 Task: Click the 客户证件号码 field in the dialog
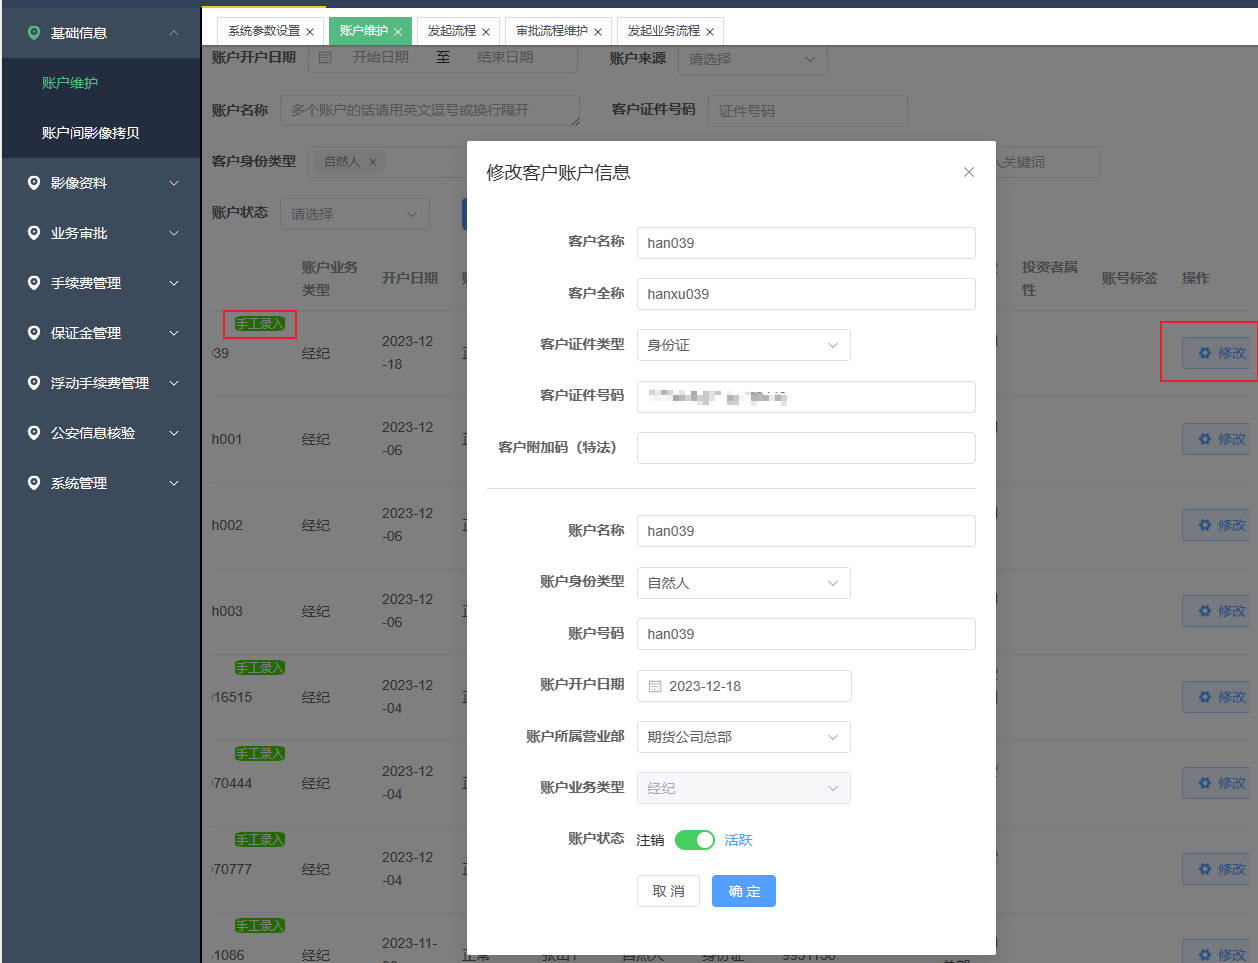tap(806, 397)
